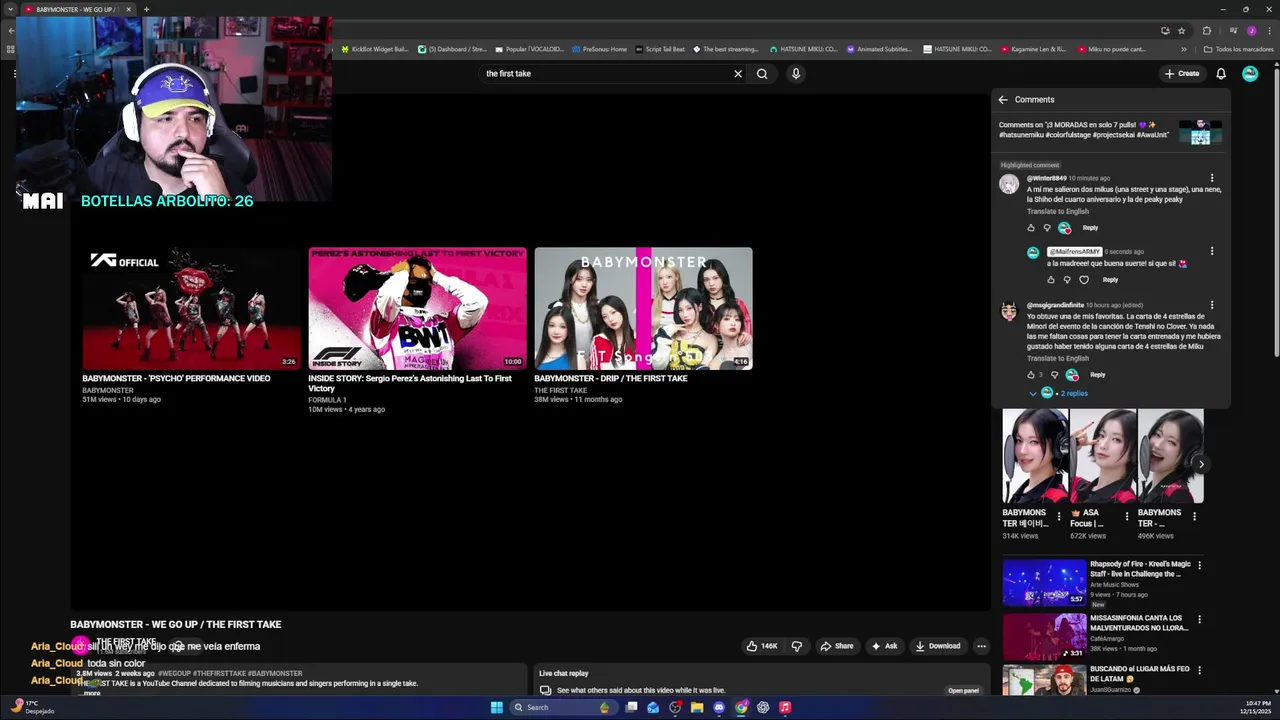Translate @msgigrandinfinite comment to English
The height and width of the screenshot is (720, 1280).
point(1058,358)
